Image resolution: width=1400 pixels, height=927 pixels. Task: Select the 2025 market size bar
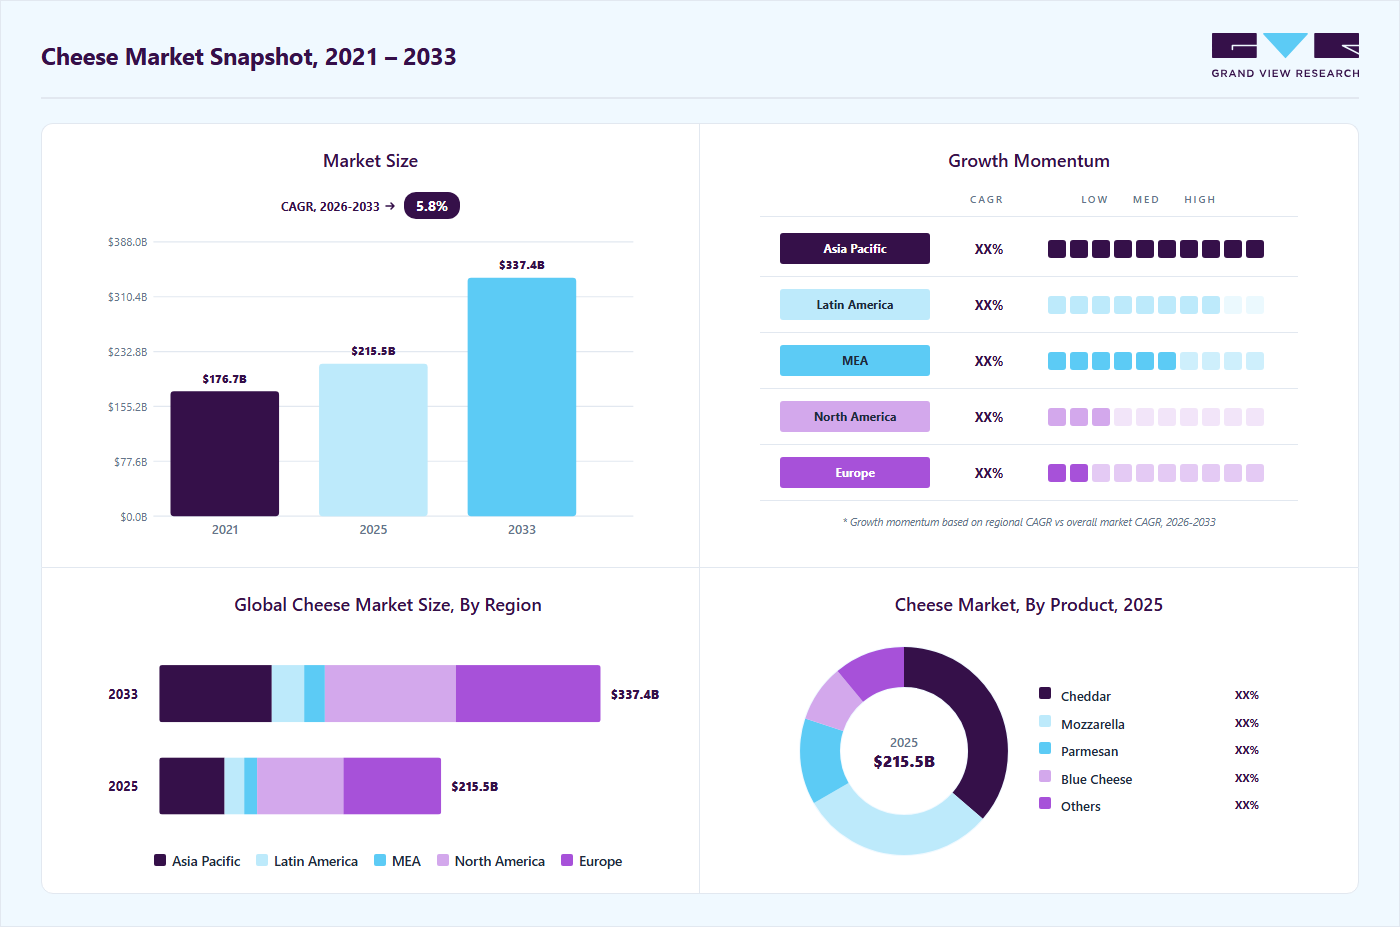point(373,440)
